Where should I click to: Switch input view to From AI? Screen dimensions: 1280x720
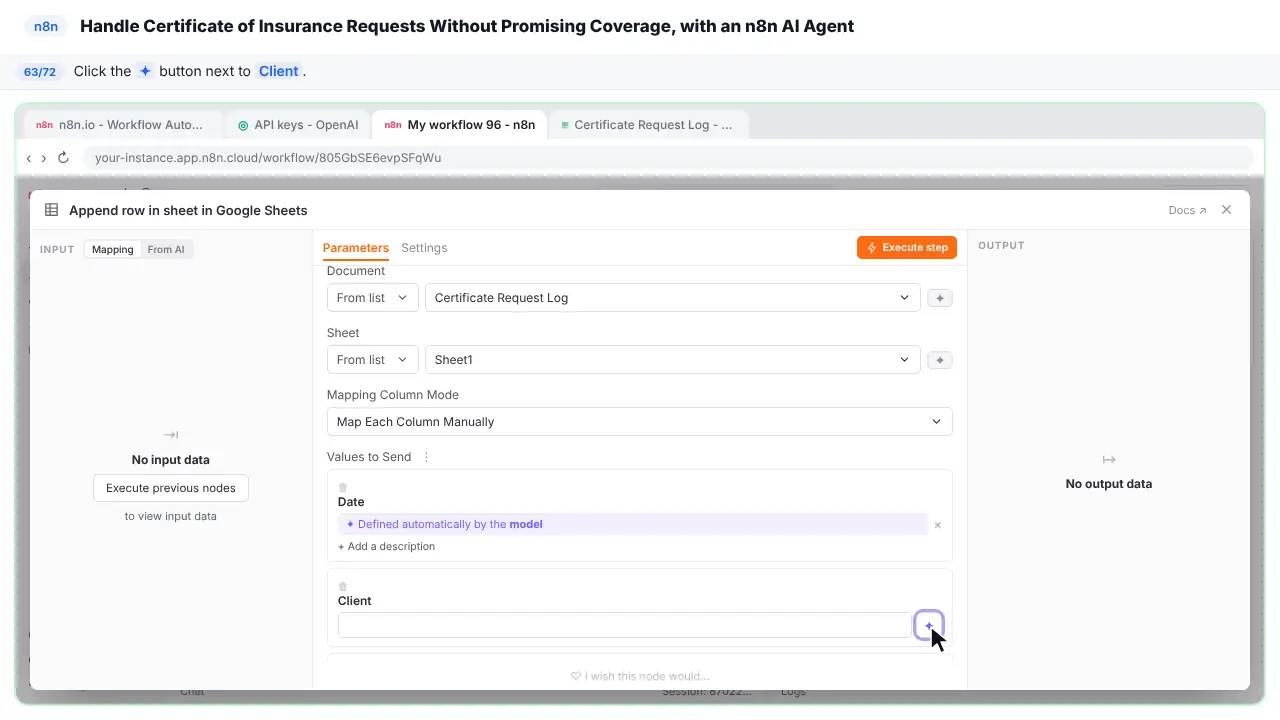click(166, 249)
